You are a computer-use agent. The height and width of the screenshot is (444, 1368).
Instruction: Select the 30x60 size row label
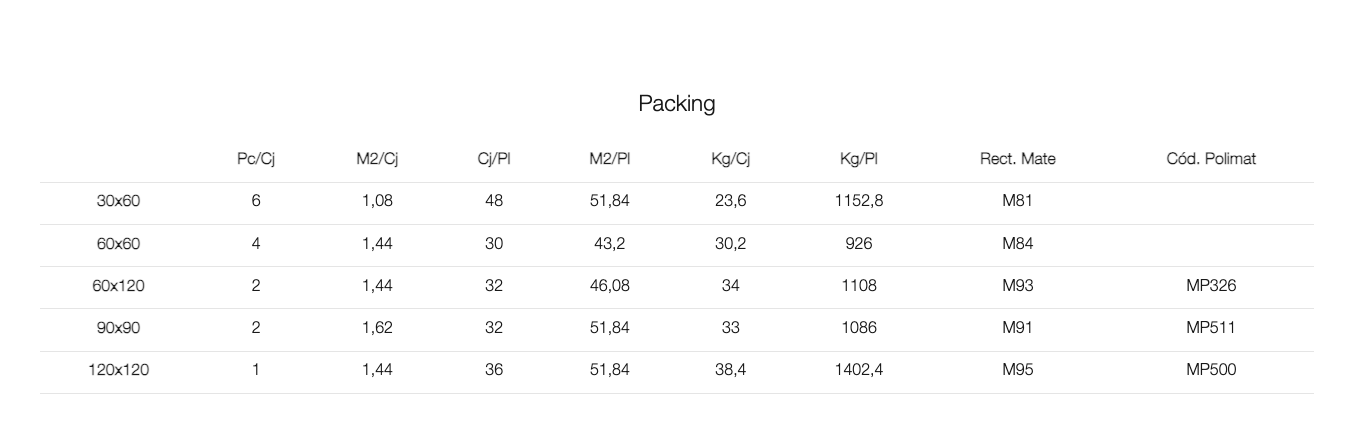(118, 200)
